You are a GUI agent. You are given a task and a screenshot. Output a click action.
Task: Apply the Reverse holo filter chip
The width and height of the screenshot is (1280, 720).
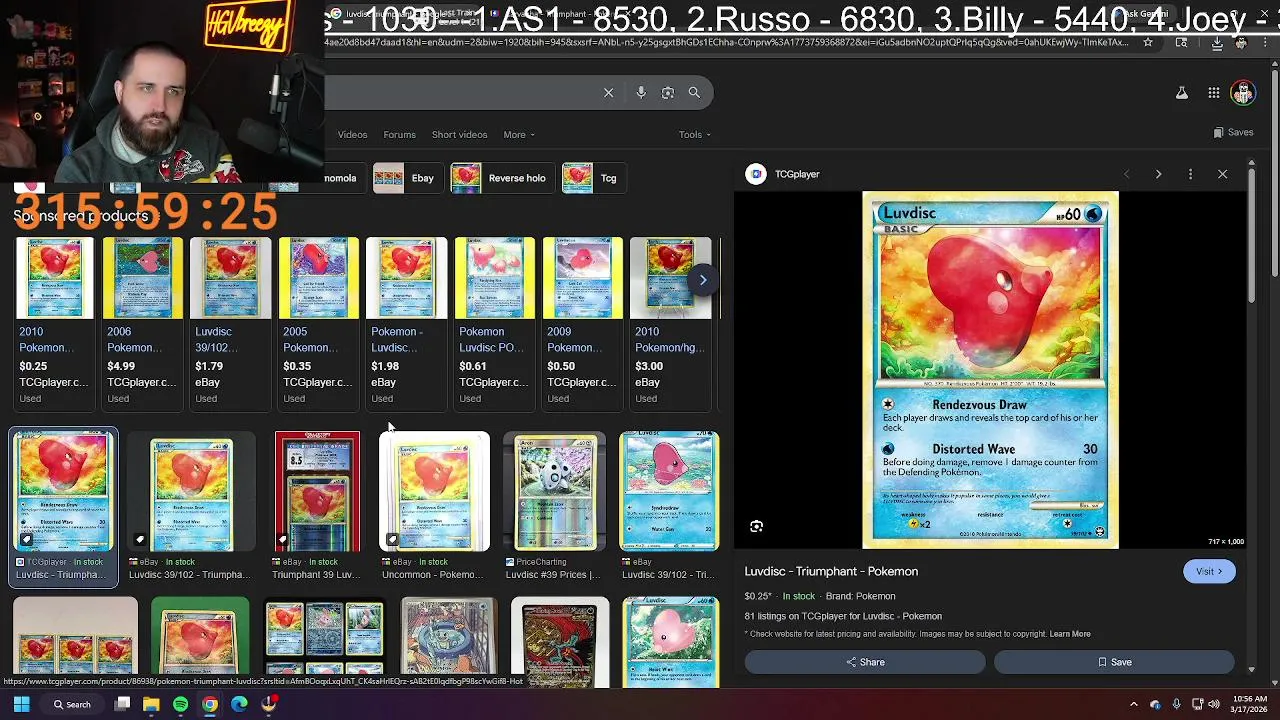(x=500, y=178)
